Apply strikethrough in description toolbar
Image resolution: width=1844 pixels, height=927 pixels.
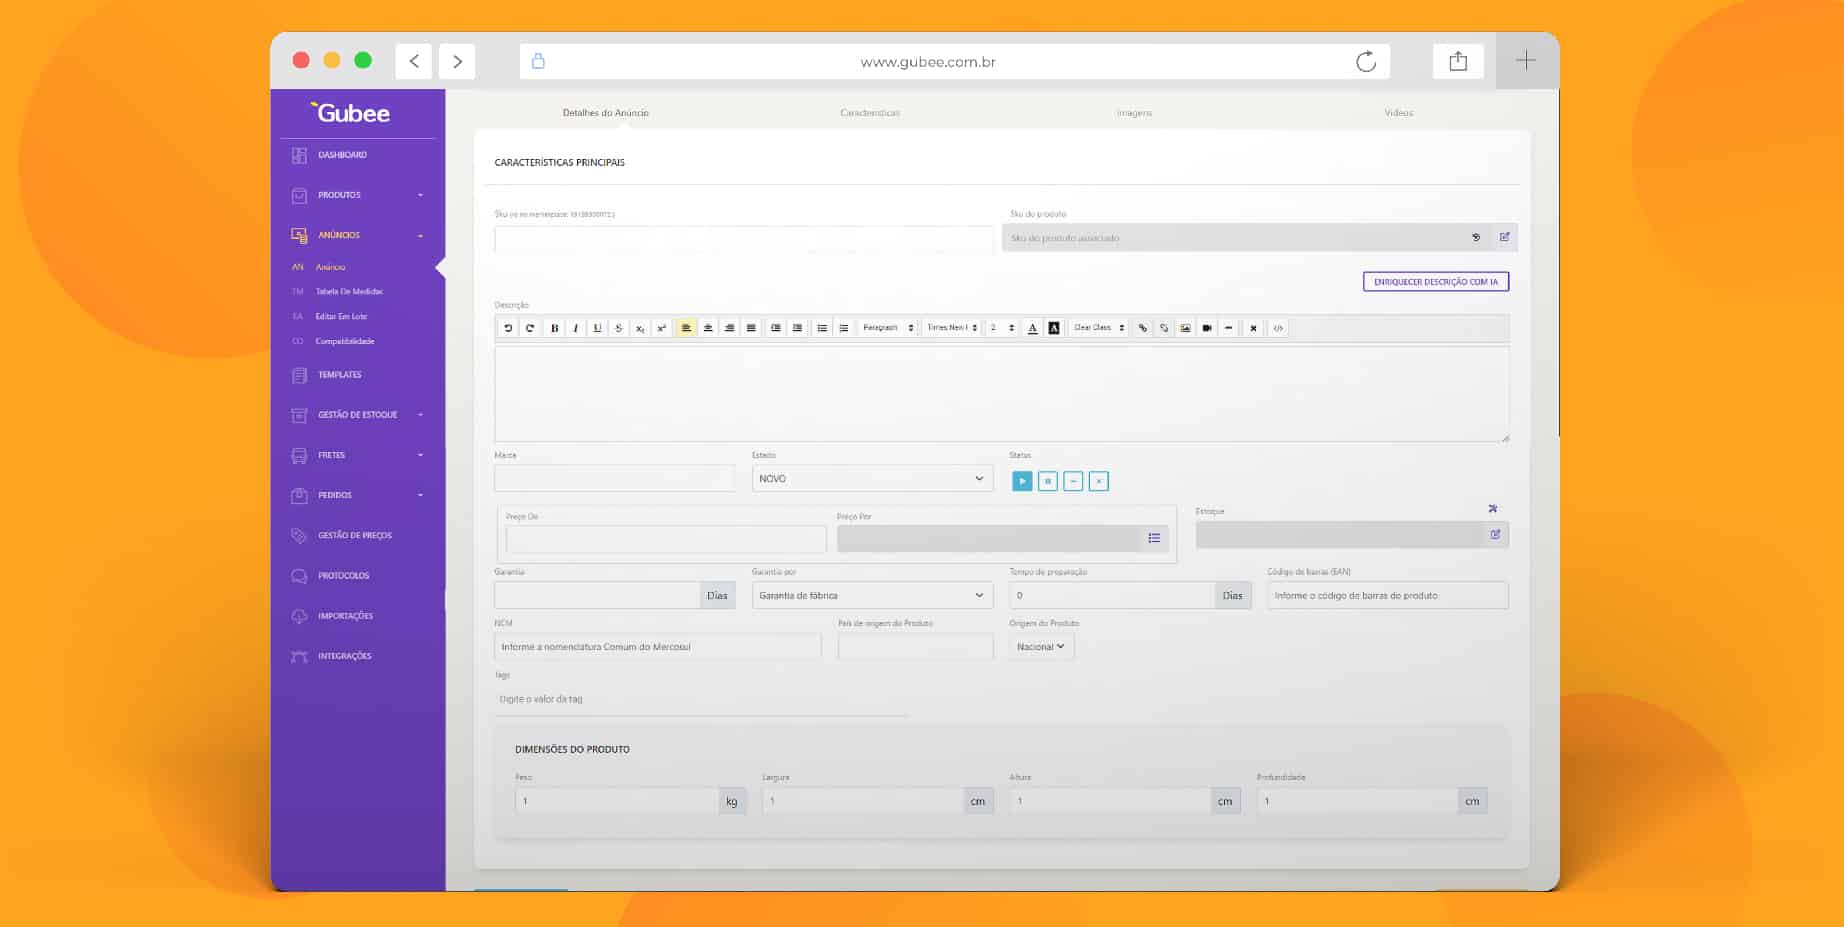(618, 328)
